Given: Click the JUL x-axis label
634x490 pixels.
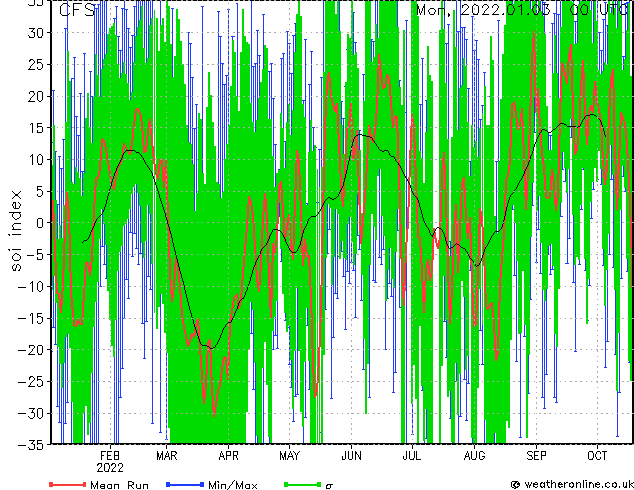Looking at the screenshot, I should point(412,456).
